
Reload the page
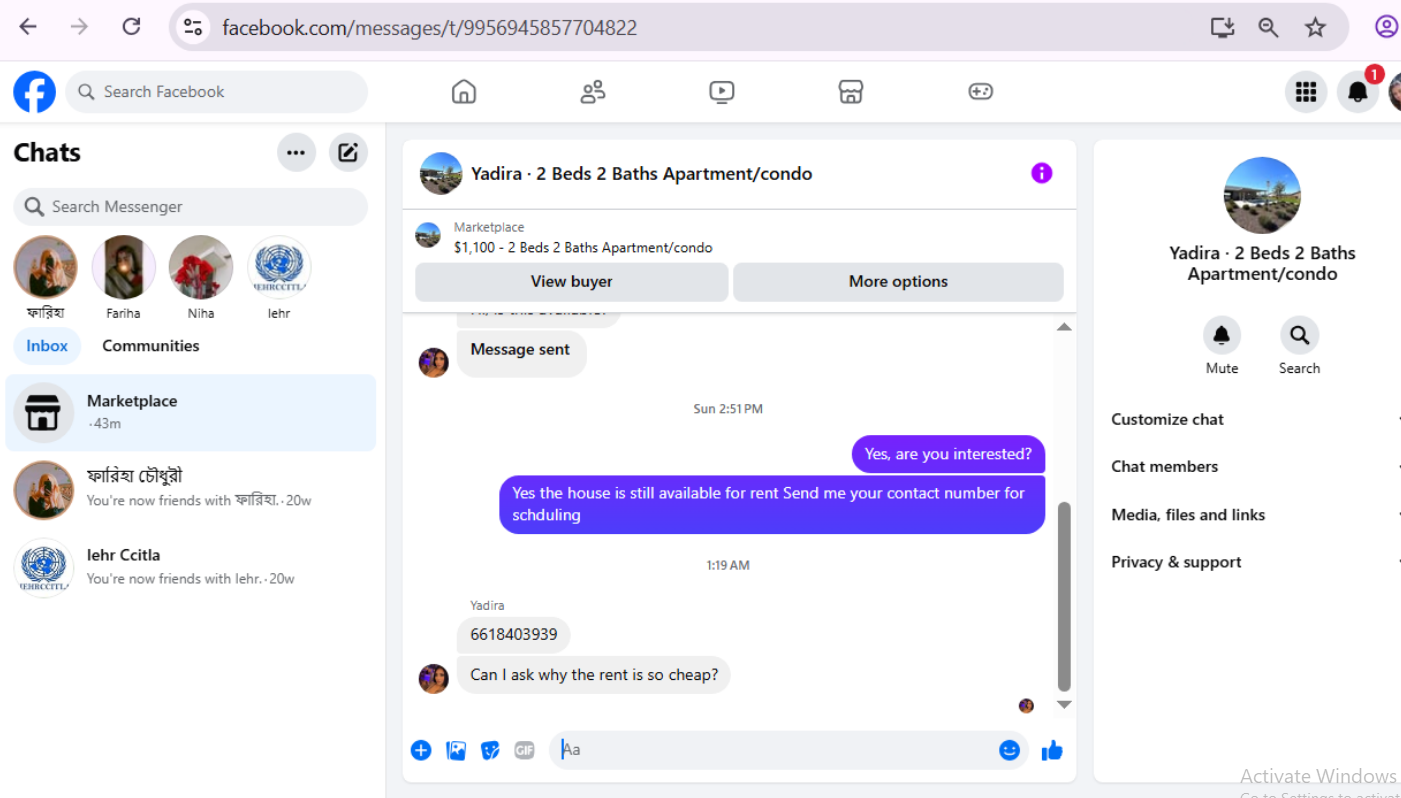(131, 27)
